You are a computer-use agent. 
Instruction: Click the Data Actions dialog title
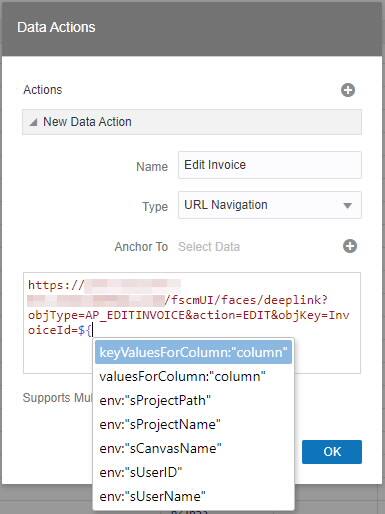(56, 27)
